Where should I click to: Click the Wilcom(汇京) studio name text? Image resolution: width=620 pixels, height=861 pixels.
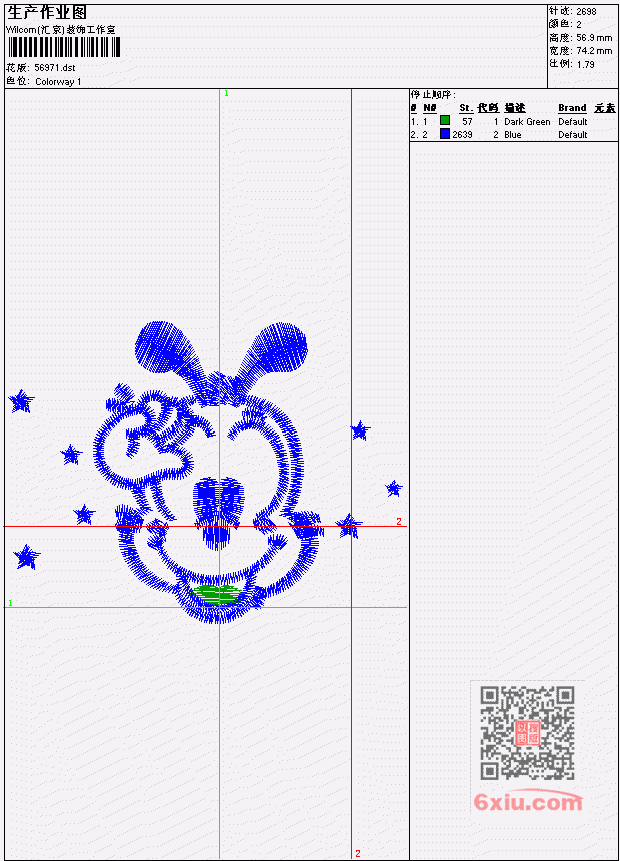[60, 30]
